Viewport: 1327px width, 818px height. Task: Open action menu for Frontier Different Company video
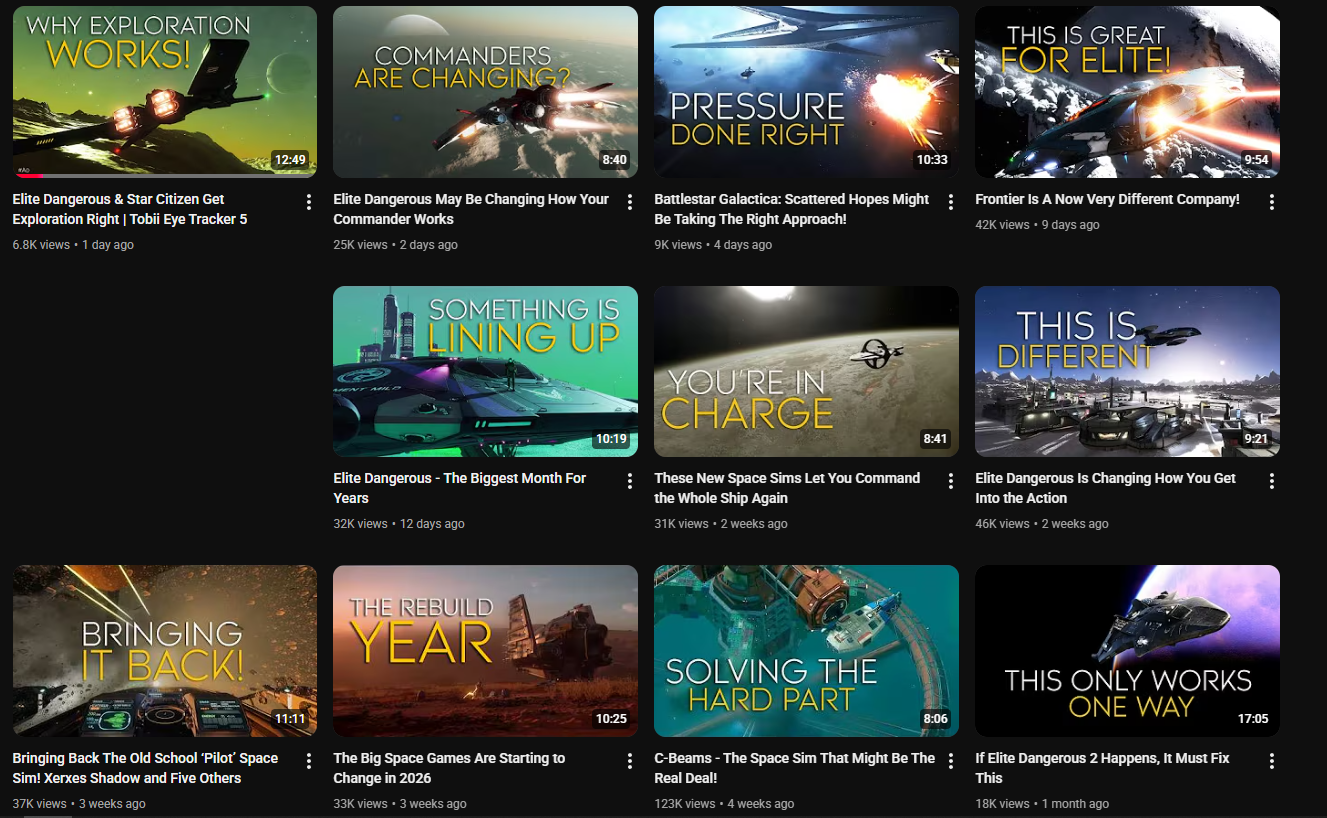click(x=1272, y=202)
